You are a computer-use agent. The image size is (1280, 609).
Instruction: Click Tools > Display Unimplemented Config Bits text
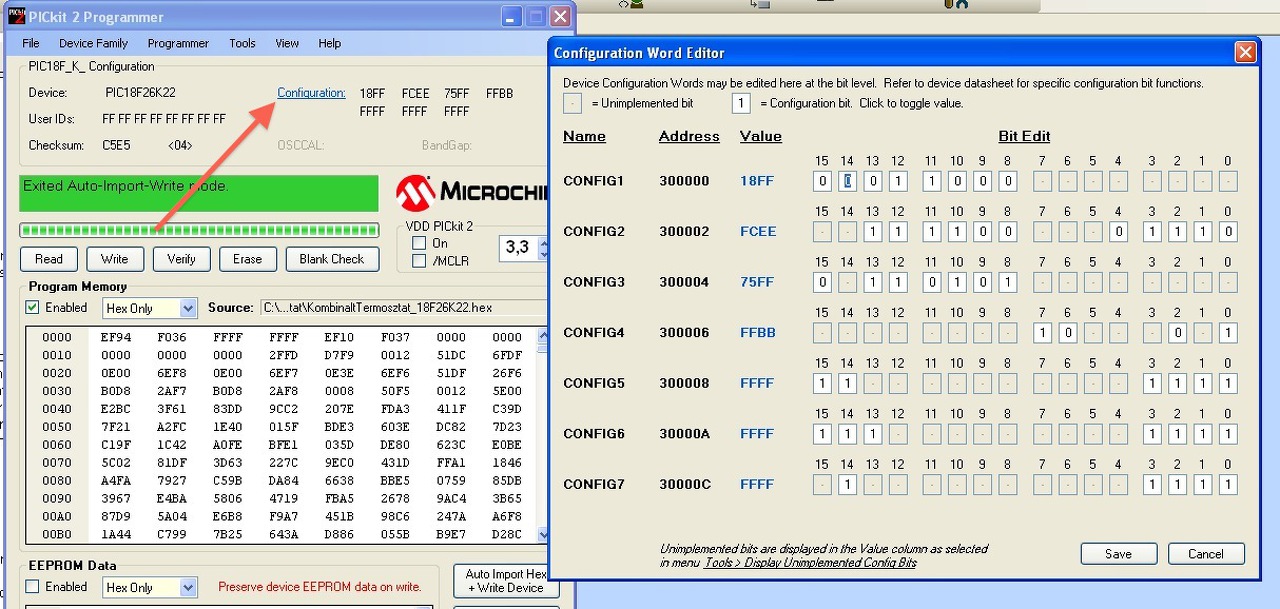pyautogui.click(x=810, y=562)
